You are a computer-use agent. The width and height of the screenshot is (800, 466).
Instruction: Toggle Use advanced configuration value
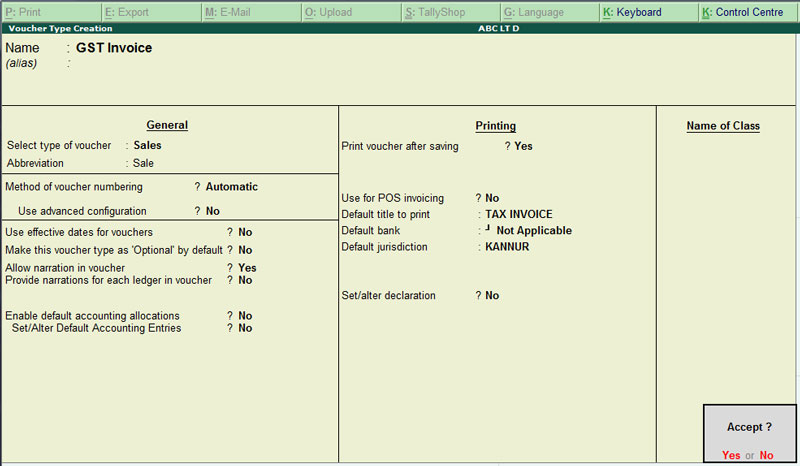[213, 212]
